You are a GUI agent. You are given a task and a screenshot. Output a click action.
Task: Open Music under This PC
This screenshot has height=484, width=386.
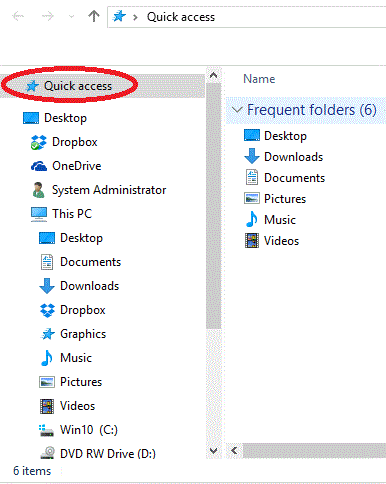(76, 358)
